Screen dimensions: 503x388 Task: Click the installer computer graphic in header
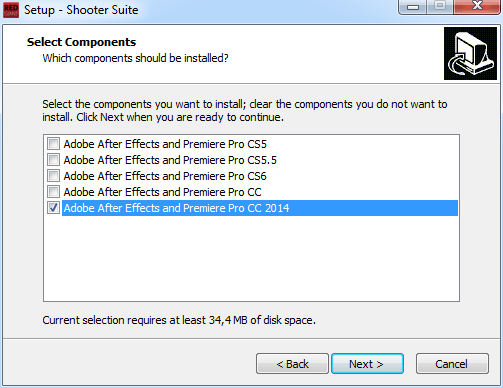coord(470,54)
